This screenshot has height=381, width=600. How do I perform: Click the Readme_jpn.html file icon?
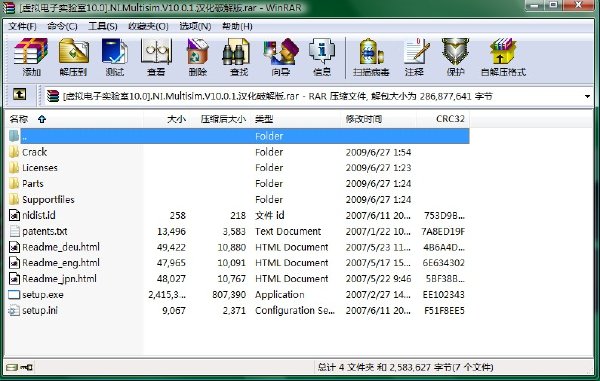pyautogui.click(x=14, y=278)
